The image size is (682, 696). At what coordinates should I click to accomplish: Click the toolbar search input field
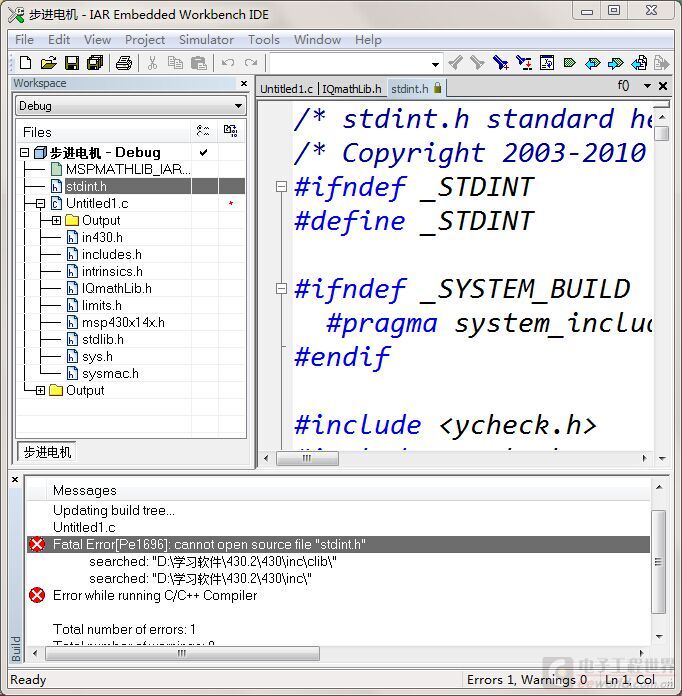coord(349,63)
